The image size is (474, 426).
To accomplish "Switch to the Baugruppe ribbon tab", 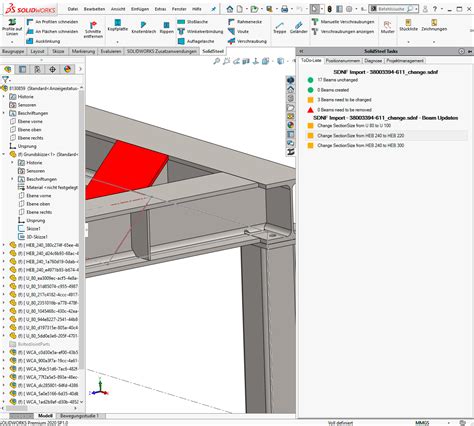I will (13, 51).
